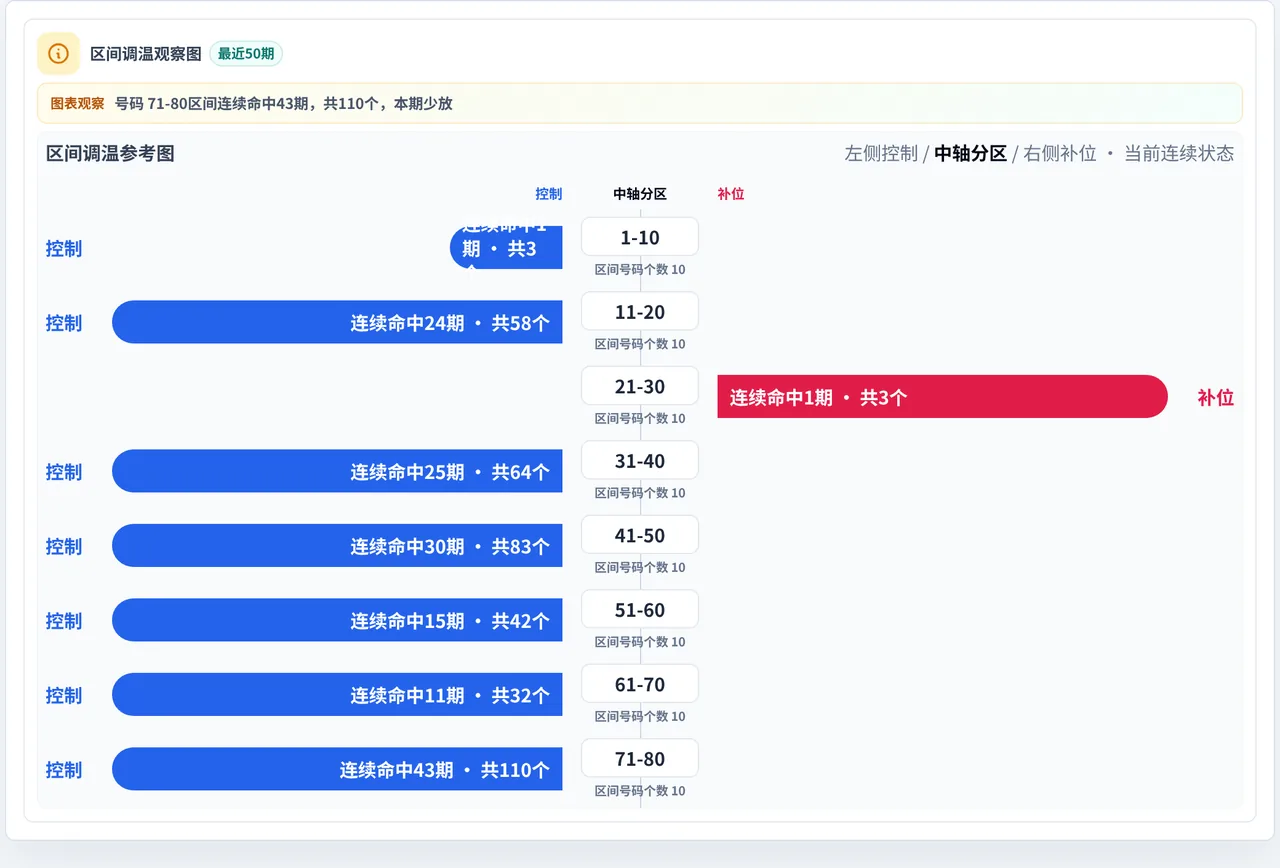Image resolution: width=1280 pixels, height=868 pixels.
Task: Click 区间号码个数 10 under the 41-50 box
Action: pos(640,567)
